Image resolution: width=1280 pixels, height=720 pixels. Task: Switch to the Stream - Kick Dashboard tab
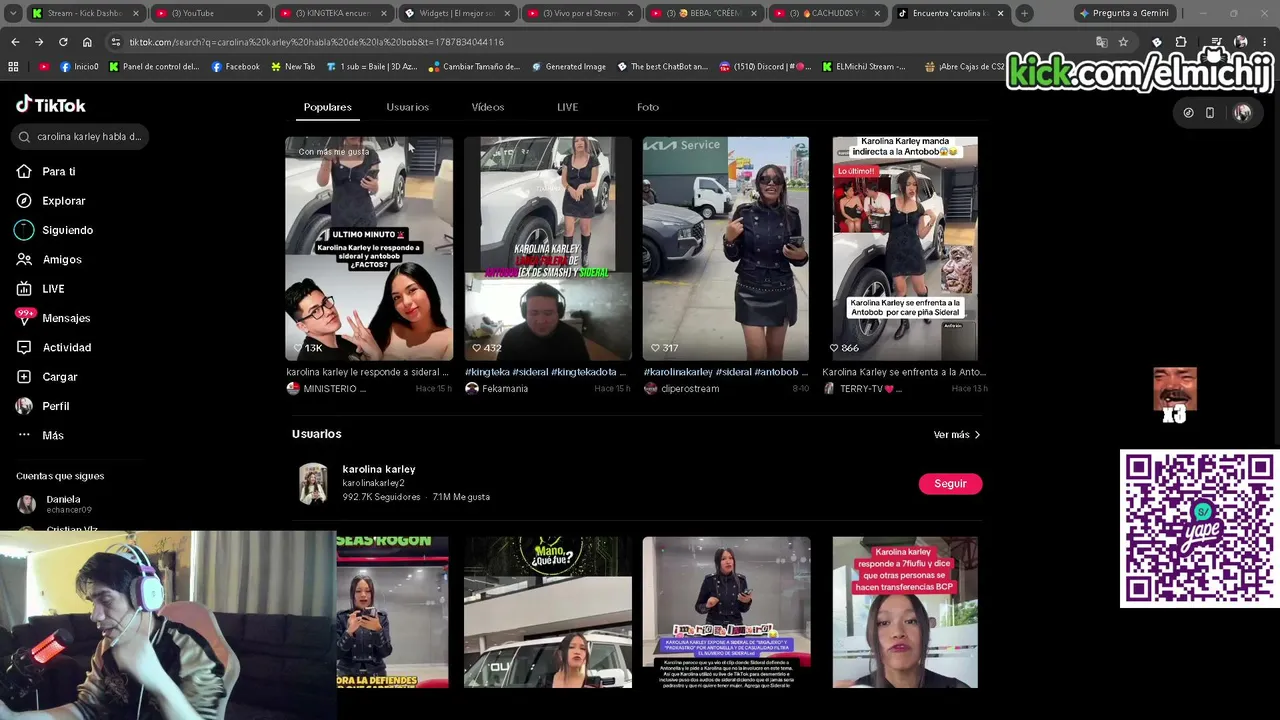point(85,13)
